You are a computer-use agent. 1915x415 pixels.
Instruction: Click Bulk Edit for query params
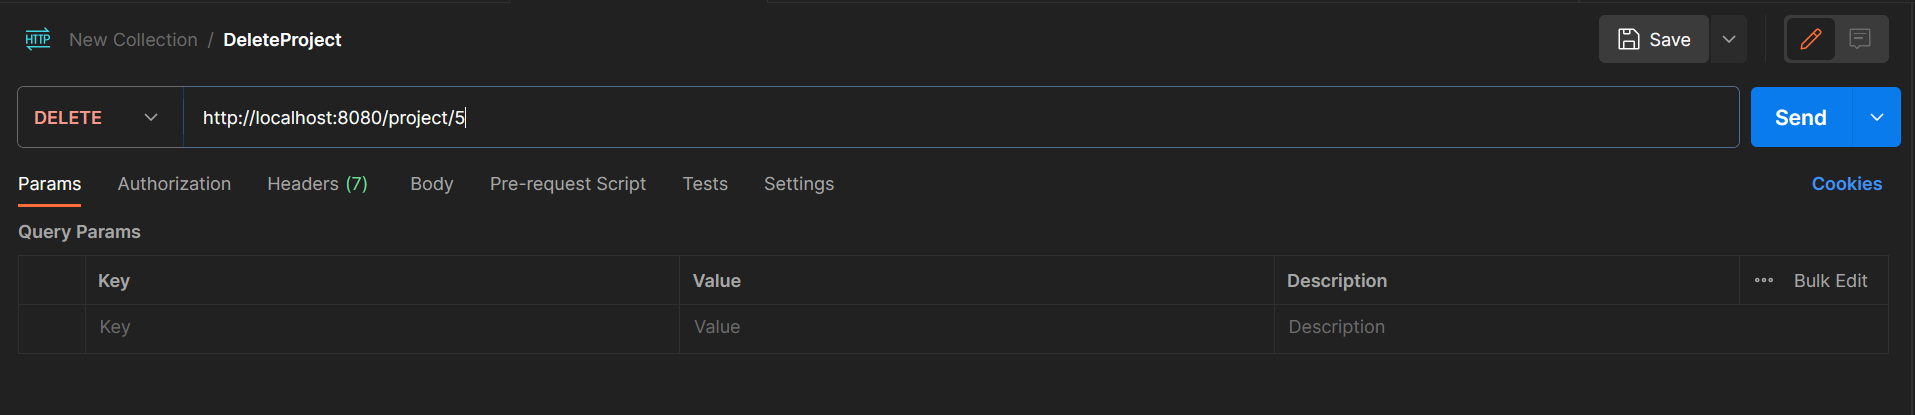(x=1830, y=281)
